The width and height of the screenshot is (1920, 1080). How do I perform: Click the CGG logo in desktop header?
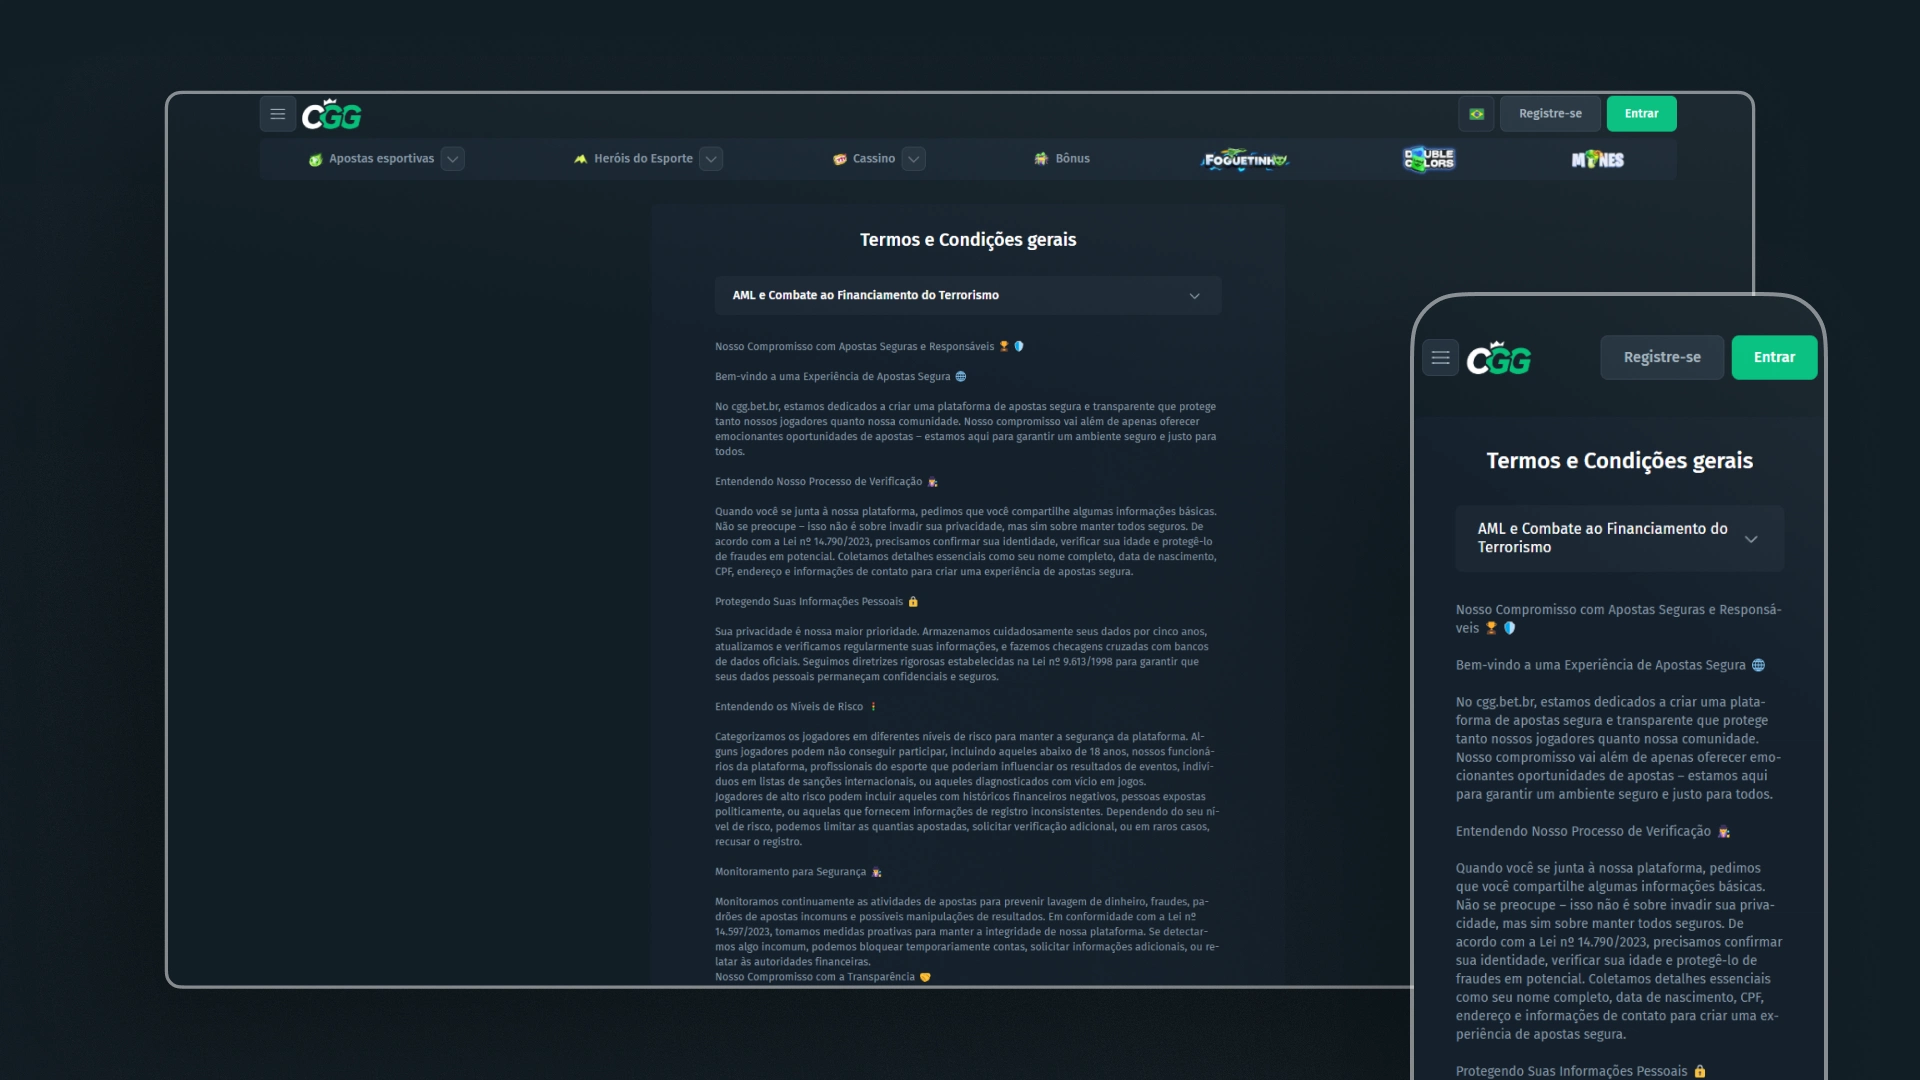pos(332,115)
